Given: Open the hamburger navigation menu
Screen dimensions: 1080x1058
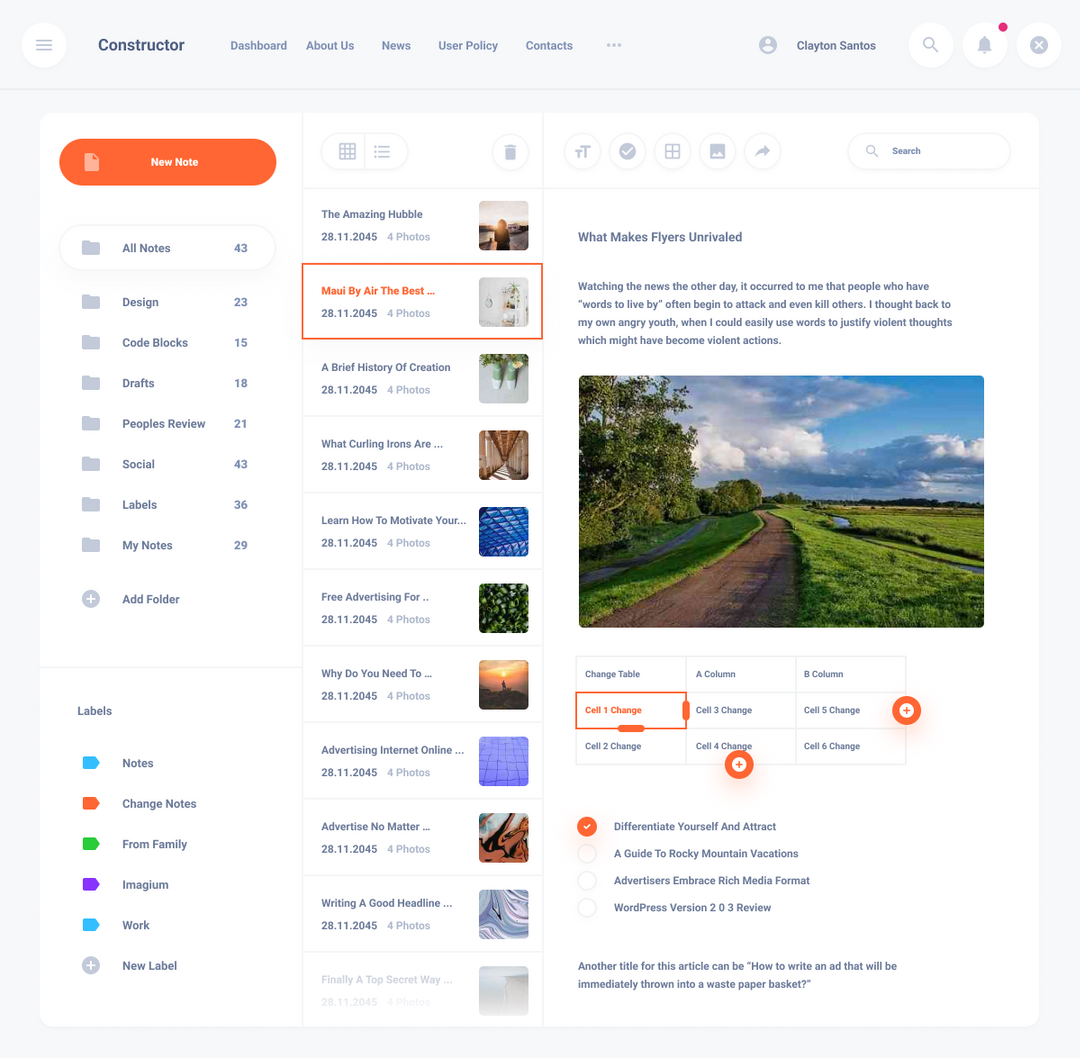Looking at the screenshot, I should point(44,45).
